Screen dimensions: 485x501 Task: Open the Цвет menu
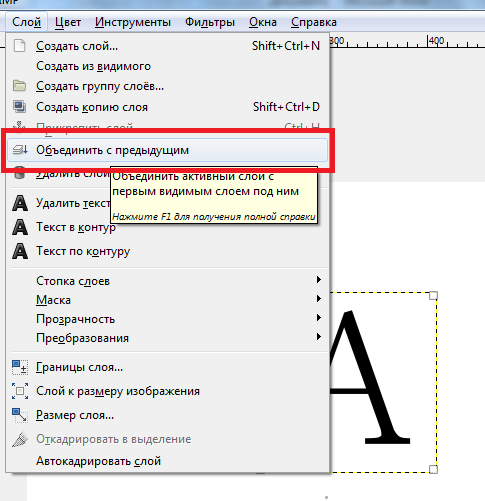pos(68,22)
